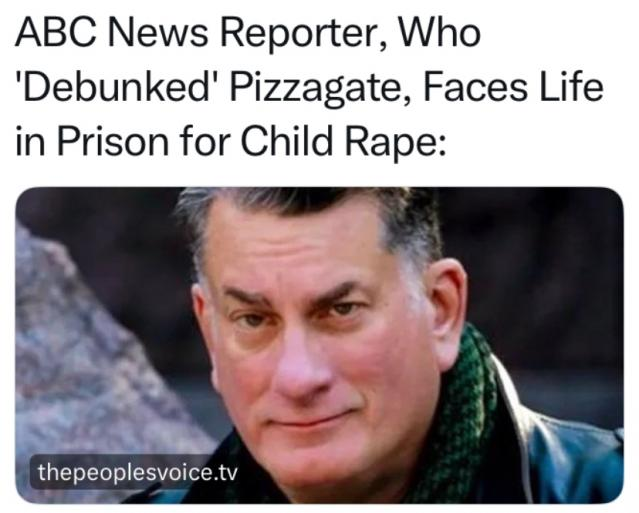The height and width of the screenshot is (513, 639).
Task: Click the thepeoplesvoice.tv domain label
Action: tap(137, 473)
